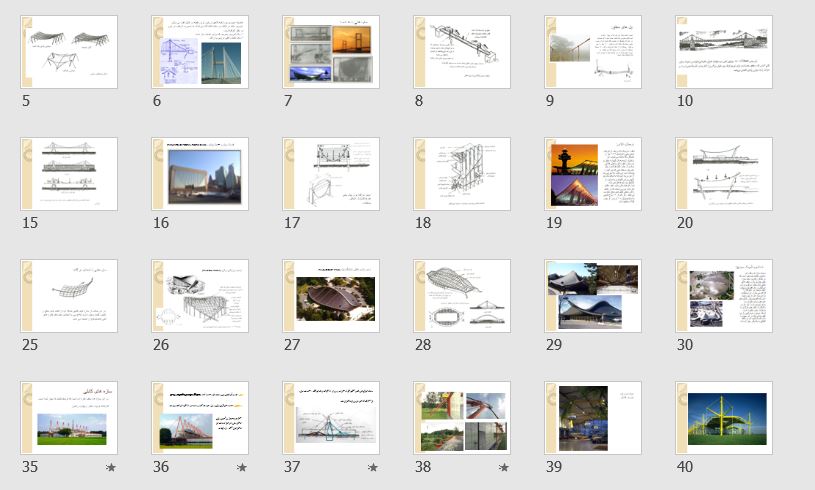Select slide 9 thumbnail with foggy bridge photo
The image size is (815, 490).
coord(593,52)
